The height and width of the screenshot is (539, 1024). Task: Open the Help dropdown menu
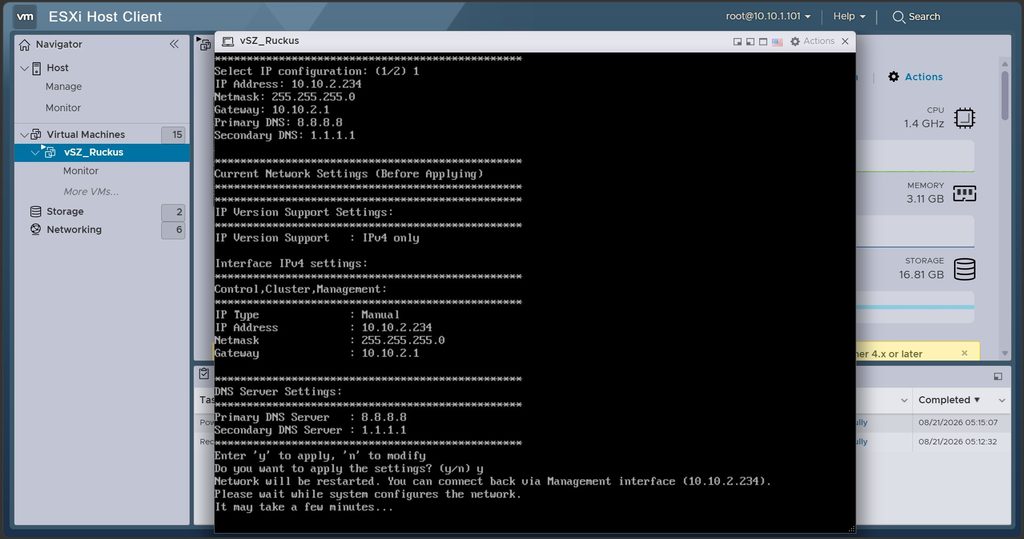click(x=849, y=16)
